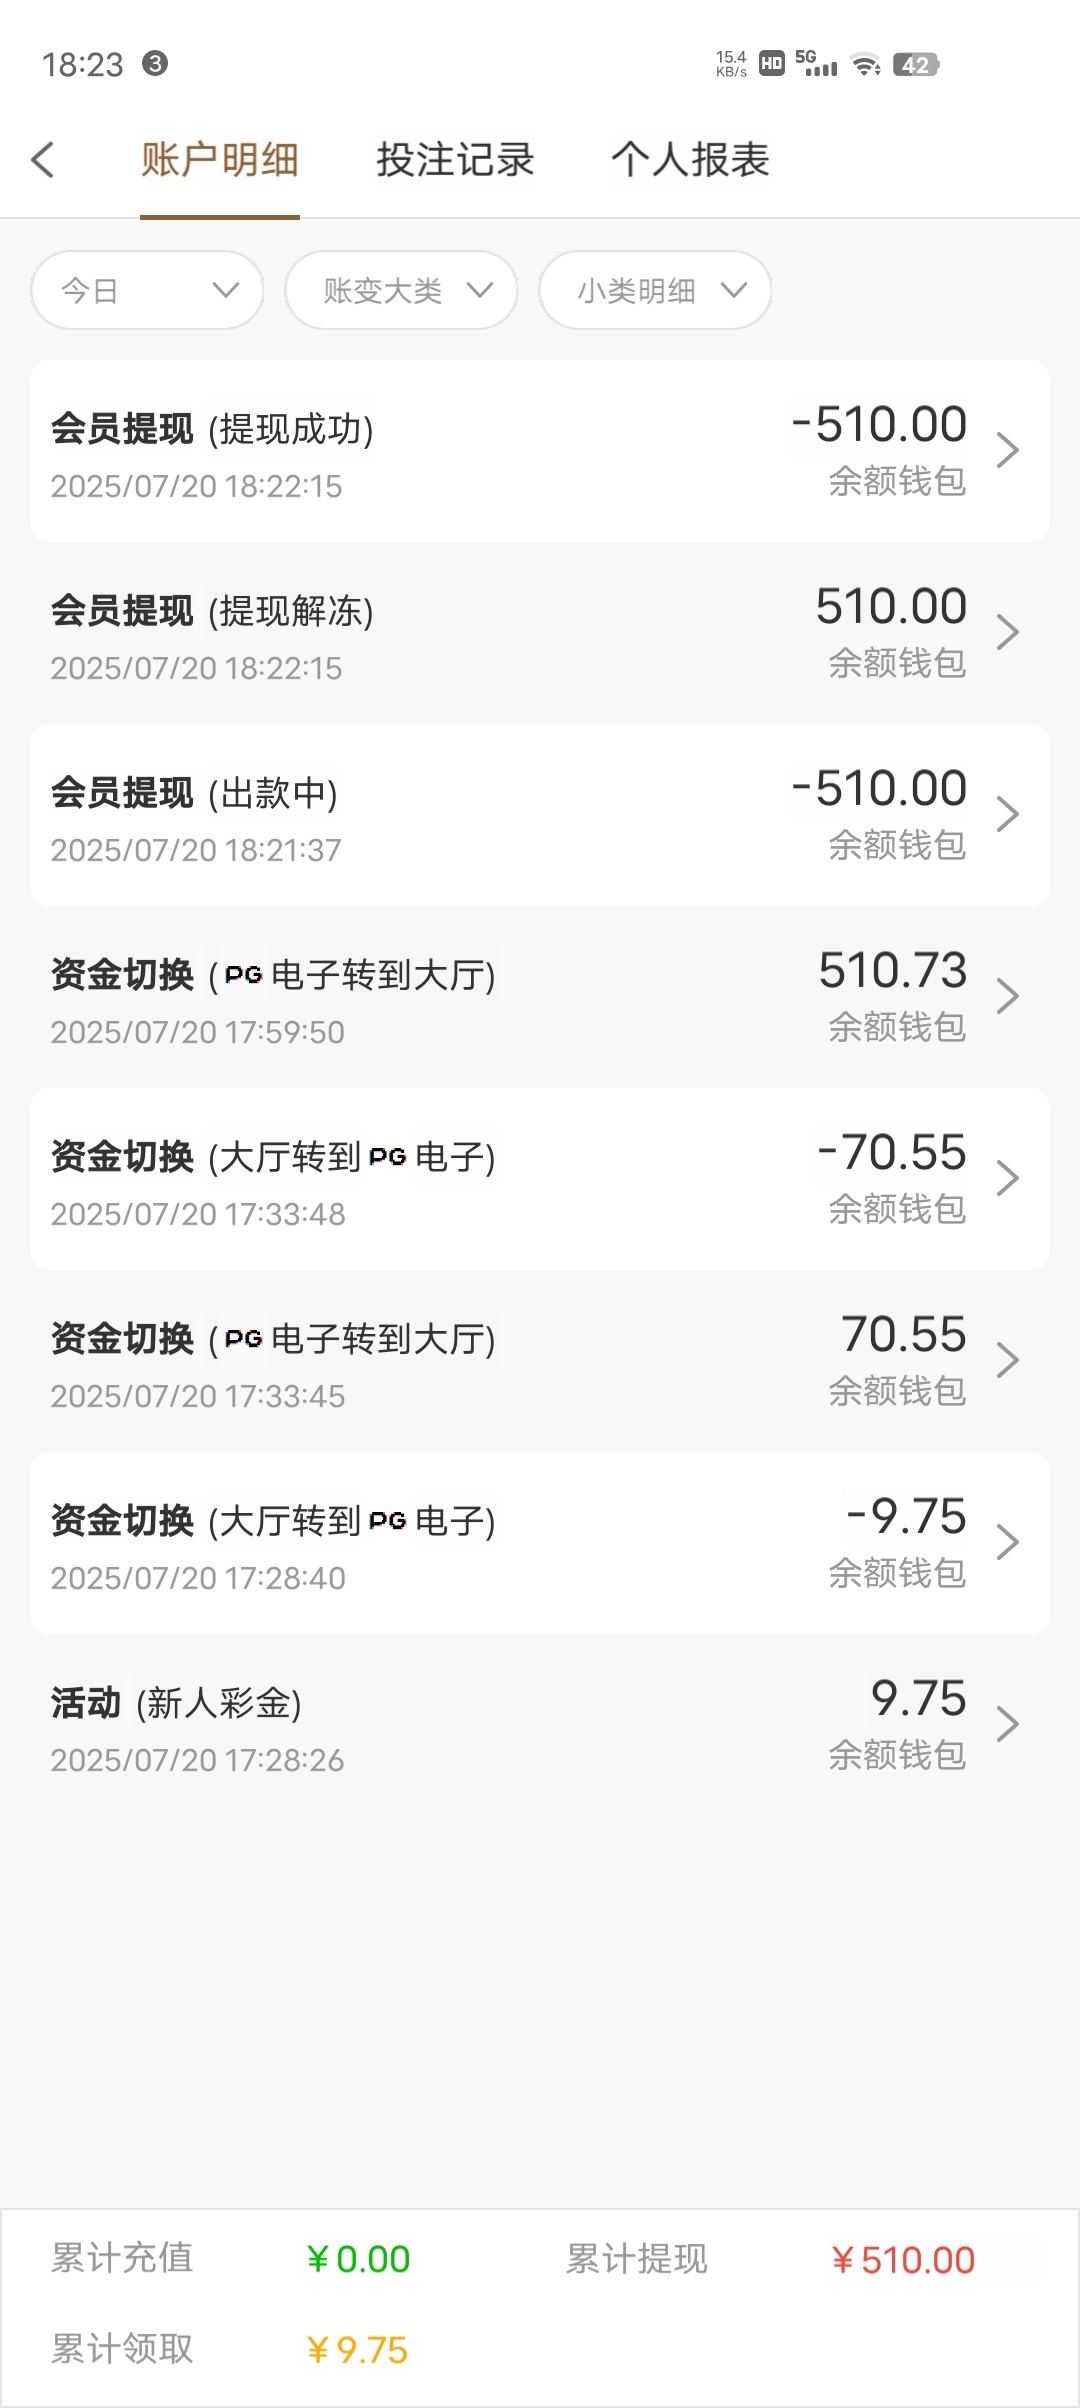The width and height of the screenshot is (1080, 2408).
Task: Tap the 累计提现 total amount ¥510.00
Action: [x=903, y=2260]
